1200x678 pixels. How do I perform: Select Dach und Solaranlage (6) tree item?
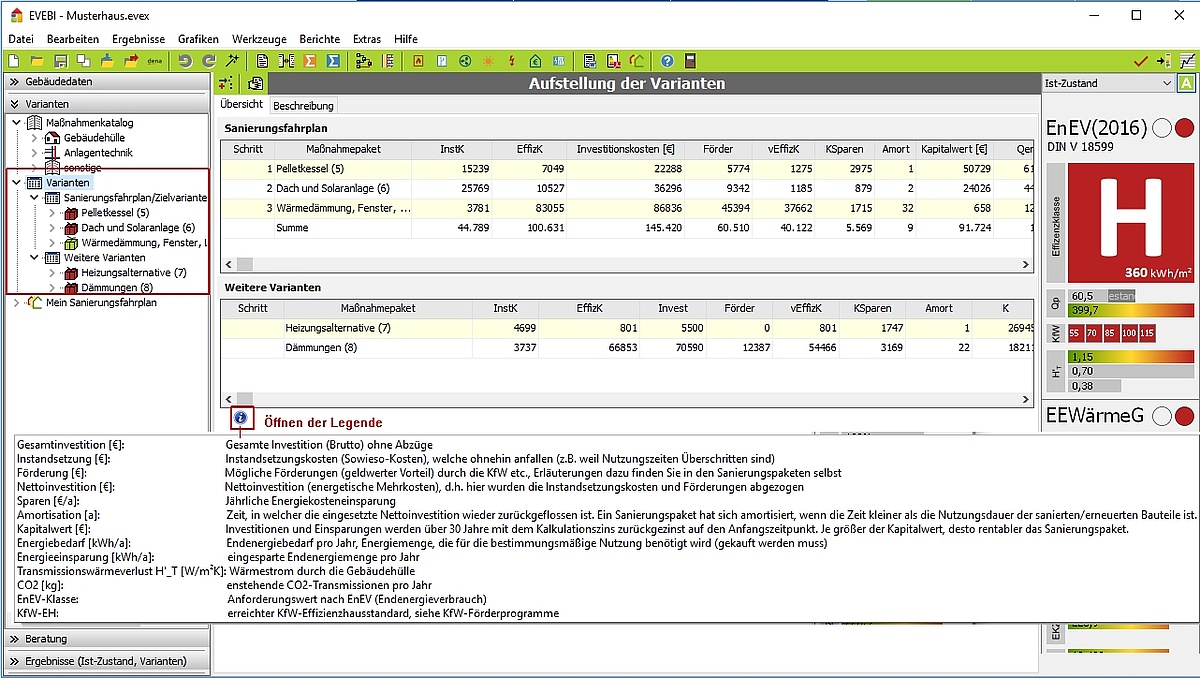(138, 228)
